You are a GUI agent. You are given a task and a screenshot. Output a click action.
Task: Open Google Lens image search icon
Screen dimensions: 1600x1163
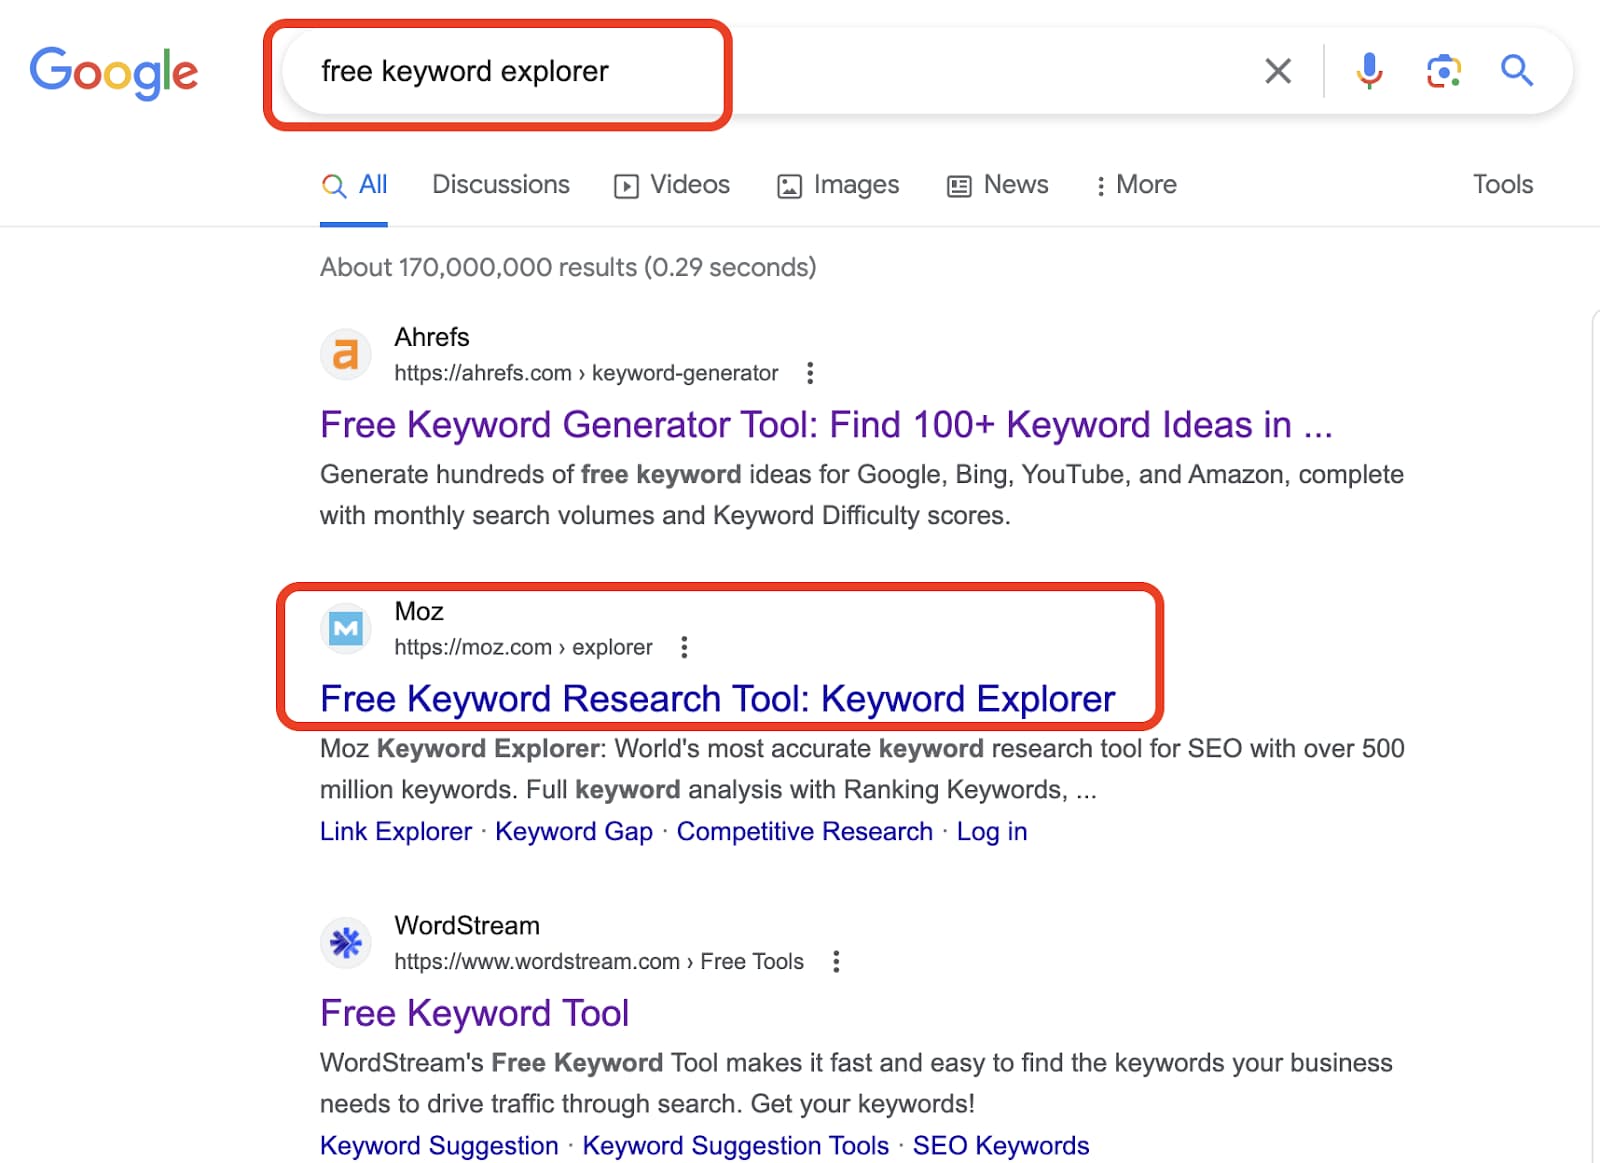click(1442, 71)
